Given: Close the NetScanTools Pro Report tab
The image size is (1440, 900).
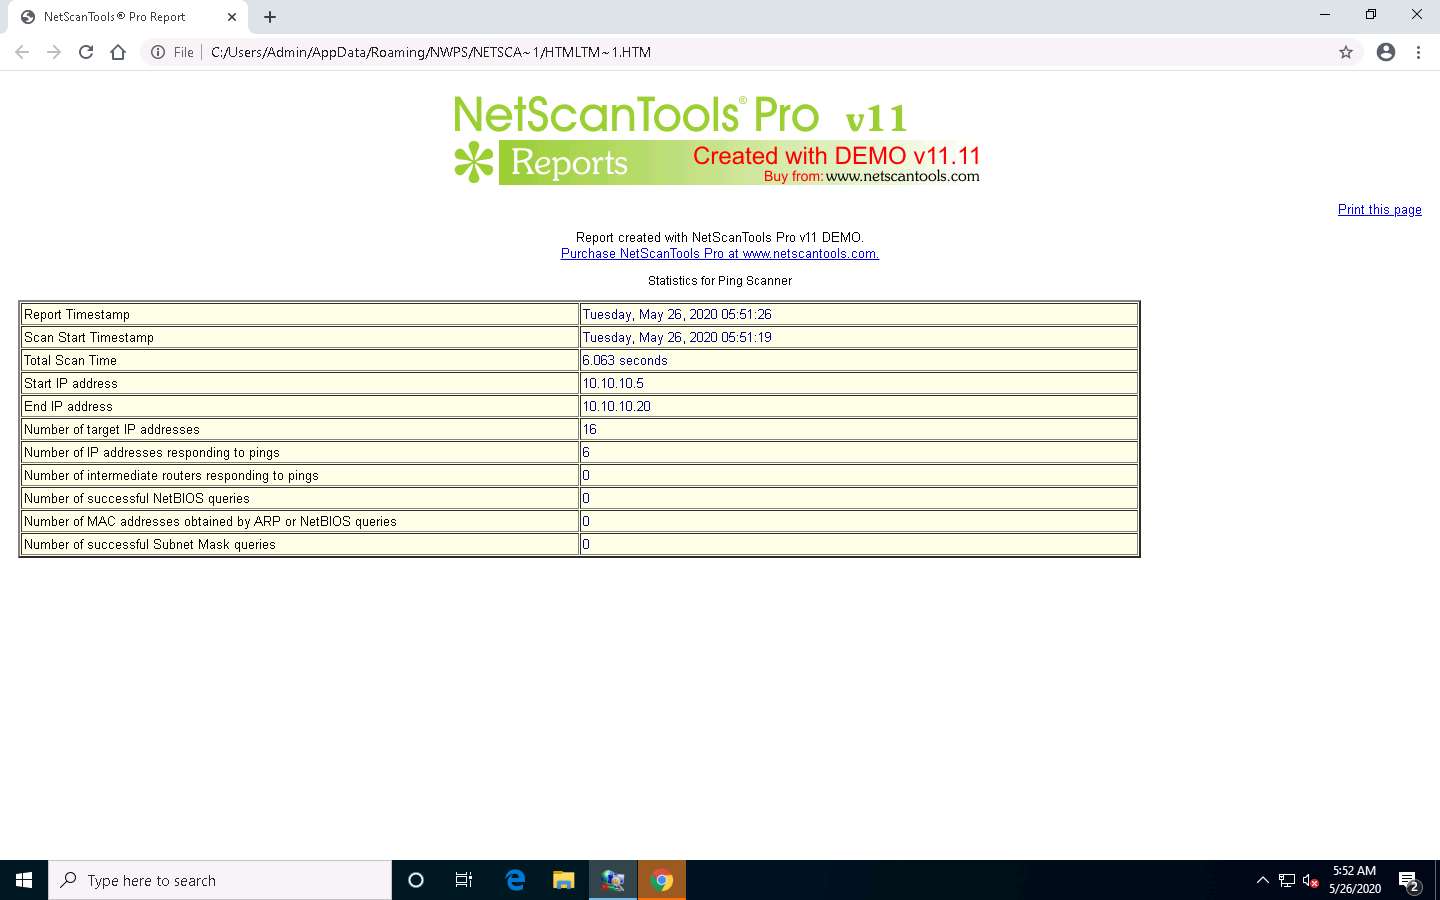Looking at the screenshot, I should pos(231,17).
